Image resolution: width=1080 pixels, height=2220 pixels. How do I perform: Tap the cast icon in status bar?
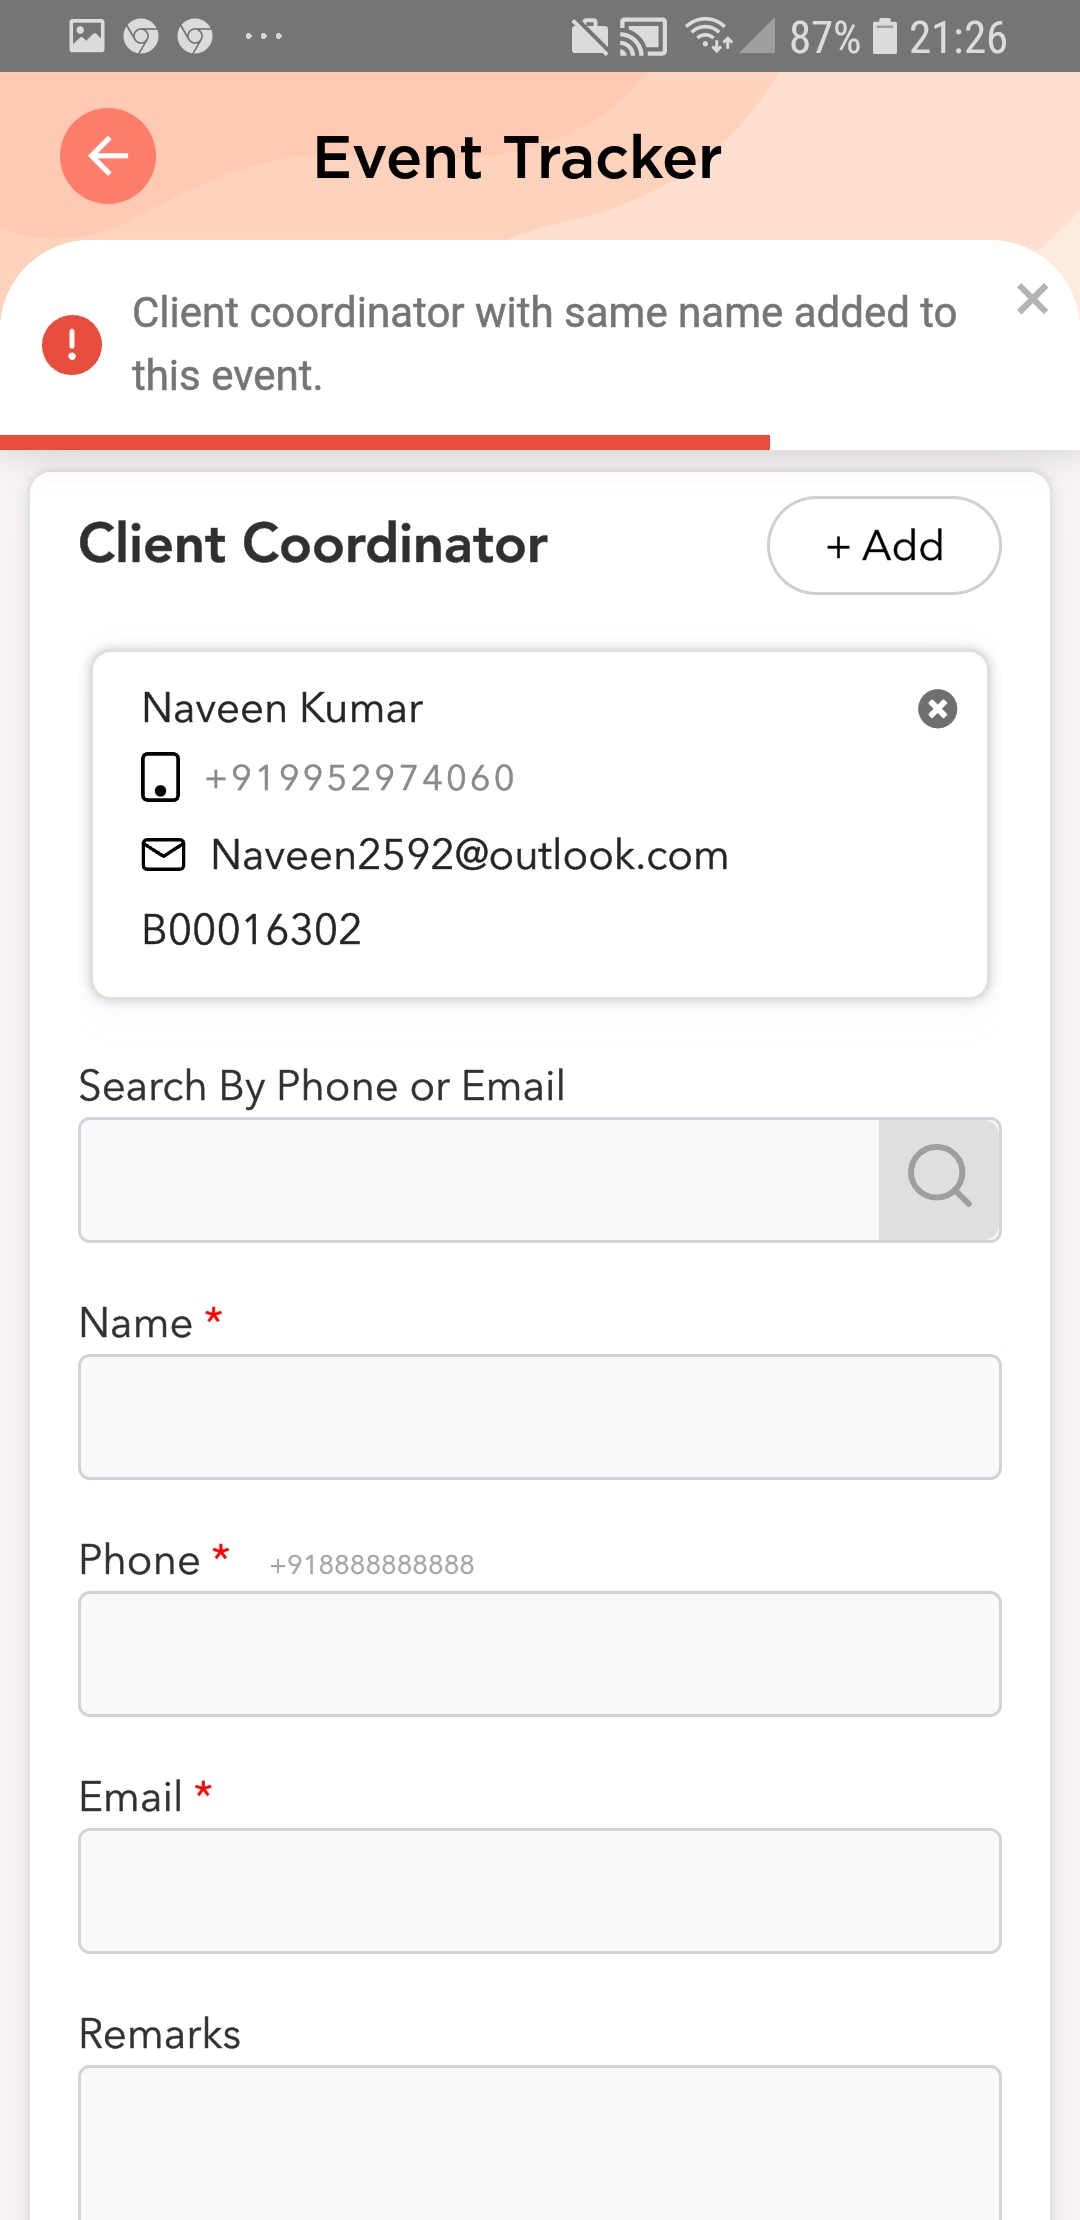[x=643, y=38]
